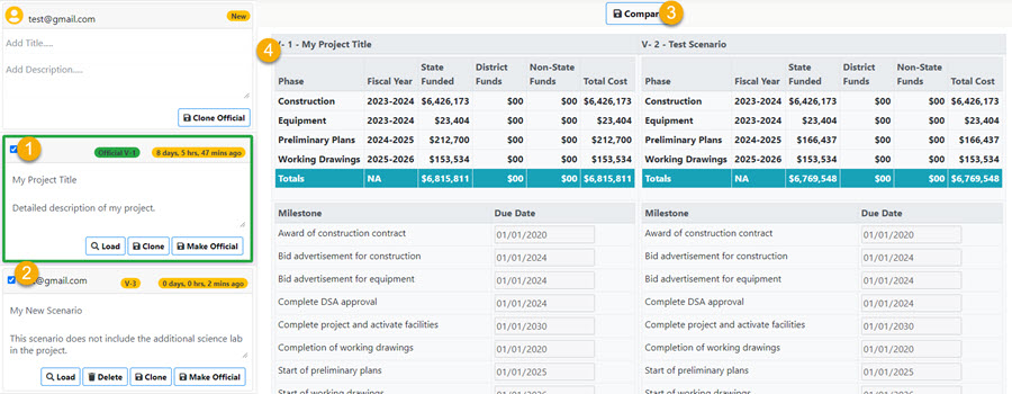This screenshot has height=395, width=1012.
Task: Click V-2 Totals Total Cost $6,769,548
Action: point(975,179)
